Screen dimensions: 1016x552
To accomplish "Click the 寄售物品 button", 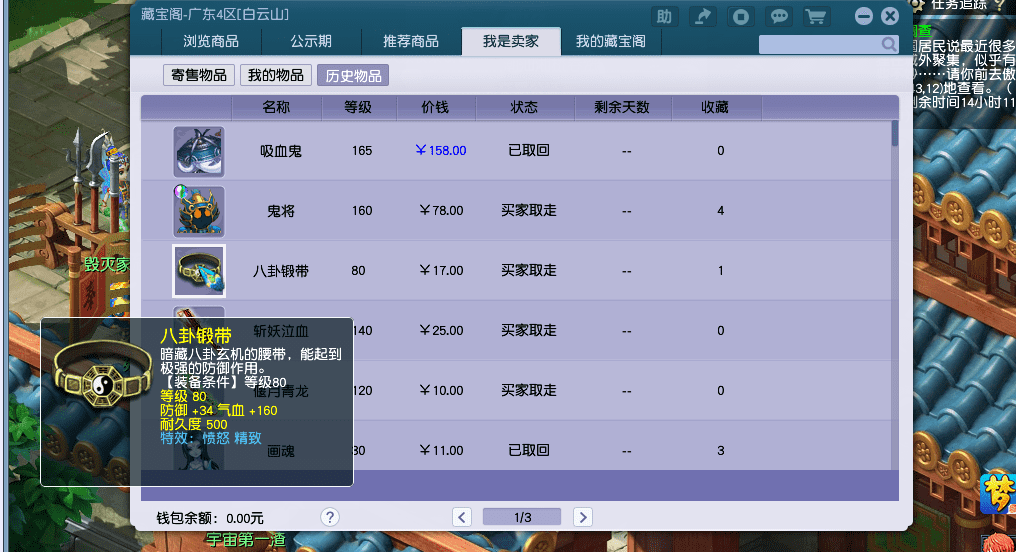I will (199, 76).
